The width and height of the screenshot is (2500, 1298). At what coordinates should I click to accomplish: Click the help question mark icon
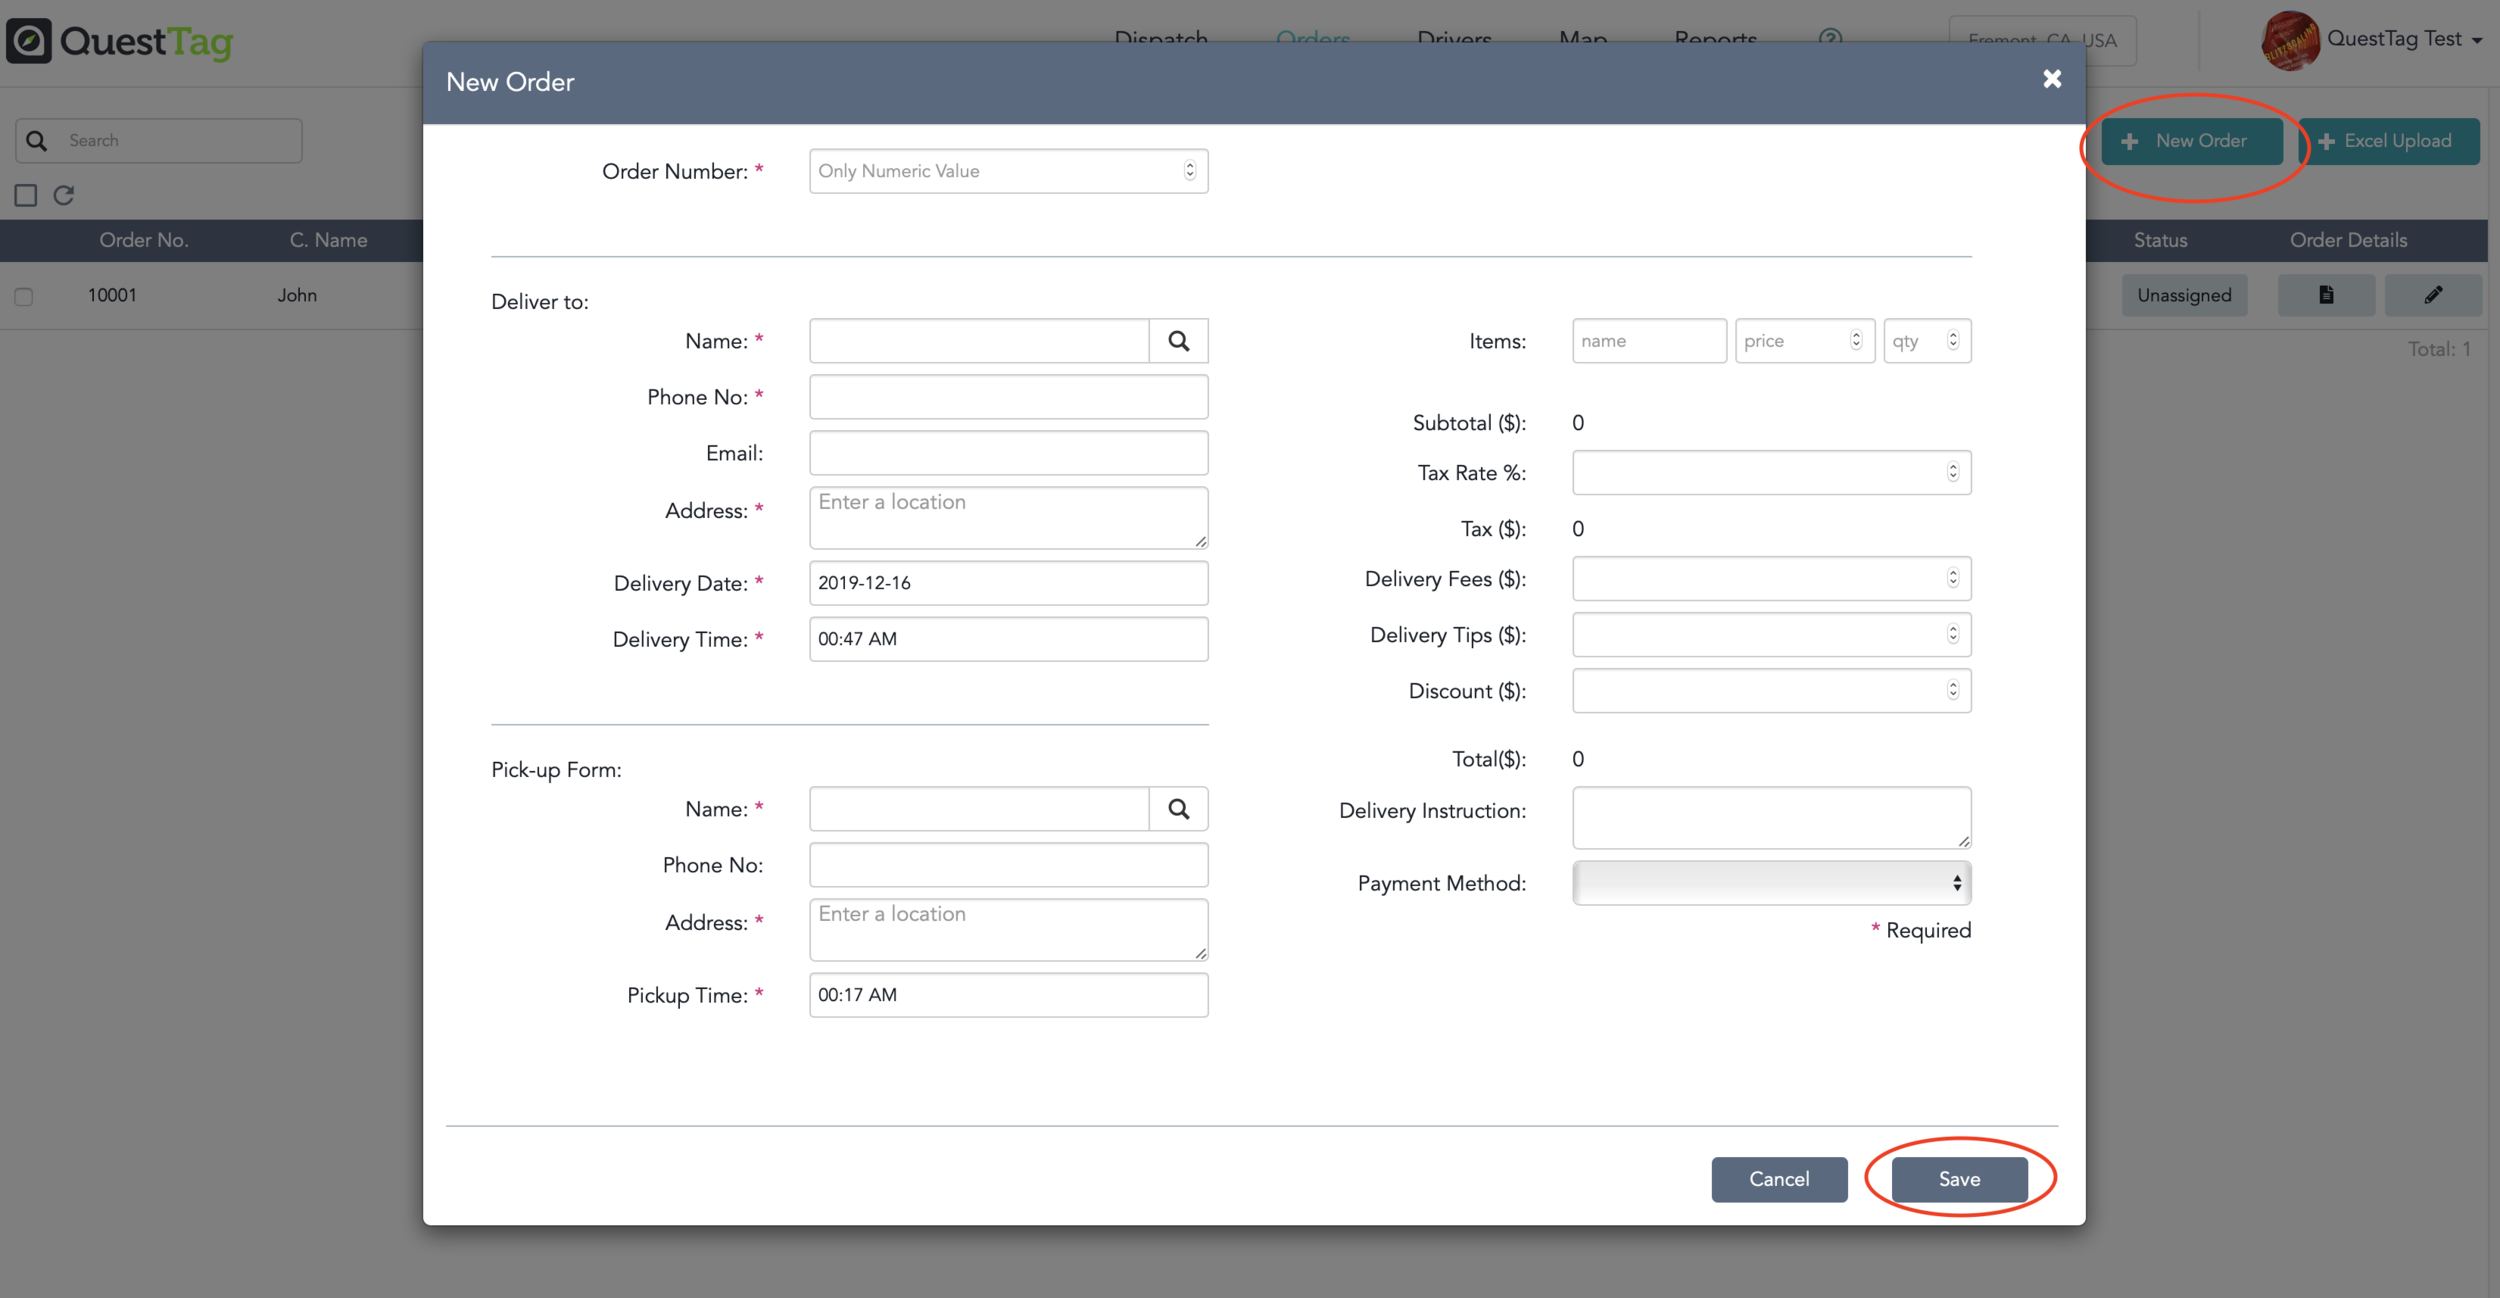1829,38
